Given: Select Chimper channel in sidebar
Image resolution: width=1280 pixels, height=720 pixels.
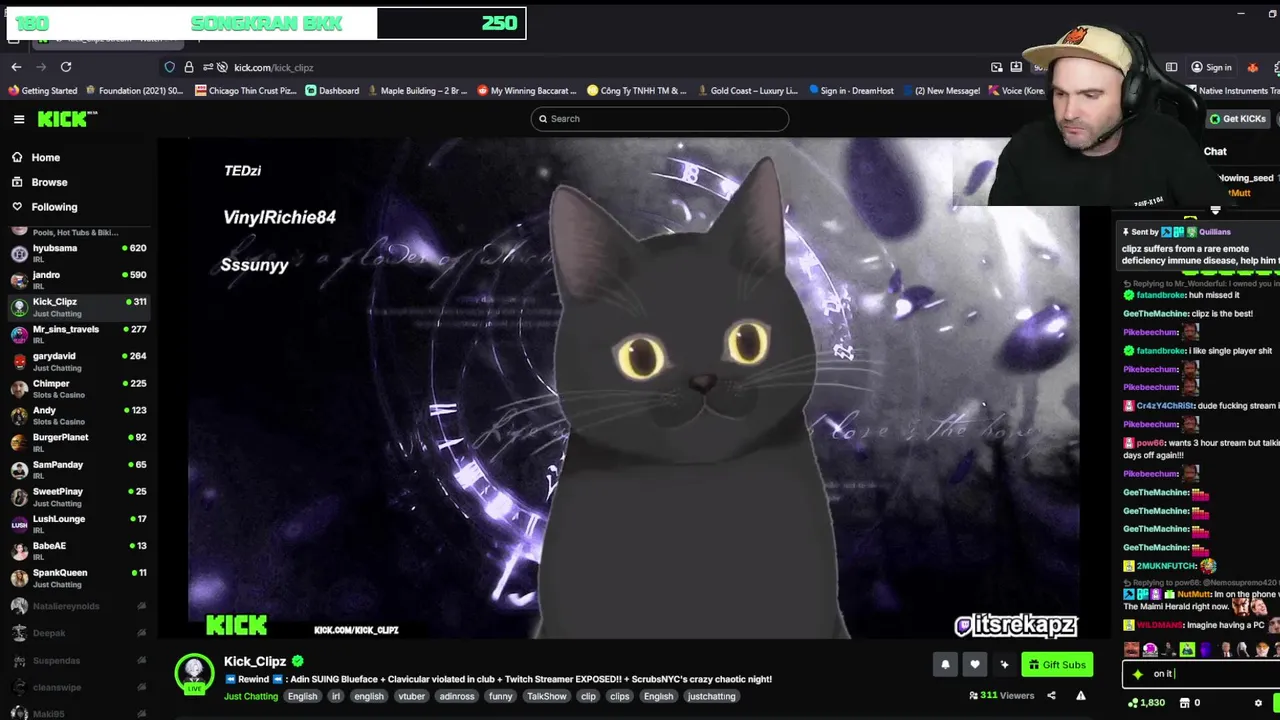Looking at the screenshot, I should pos(80,388).
